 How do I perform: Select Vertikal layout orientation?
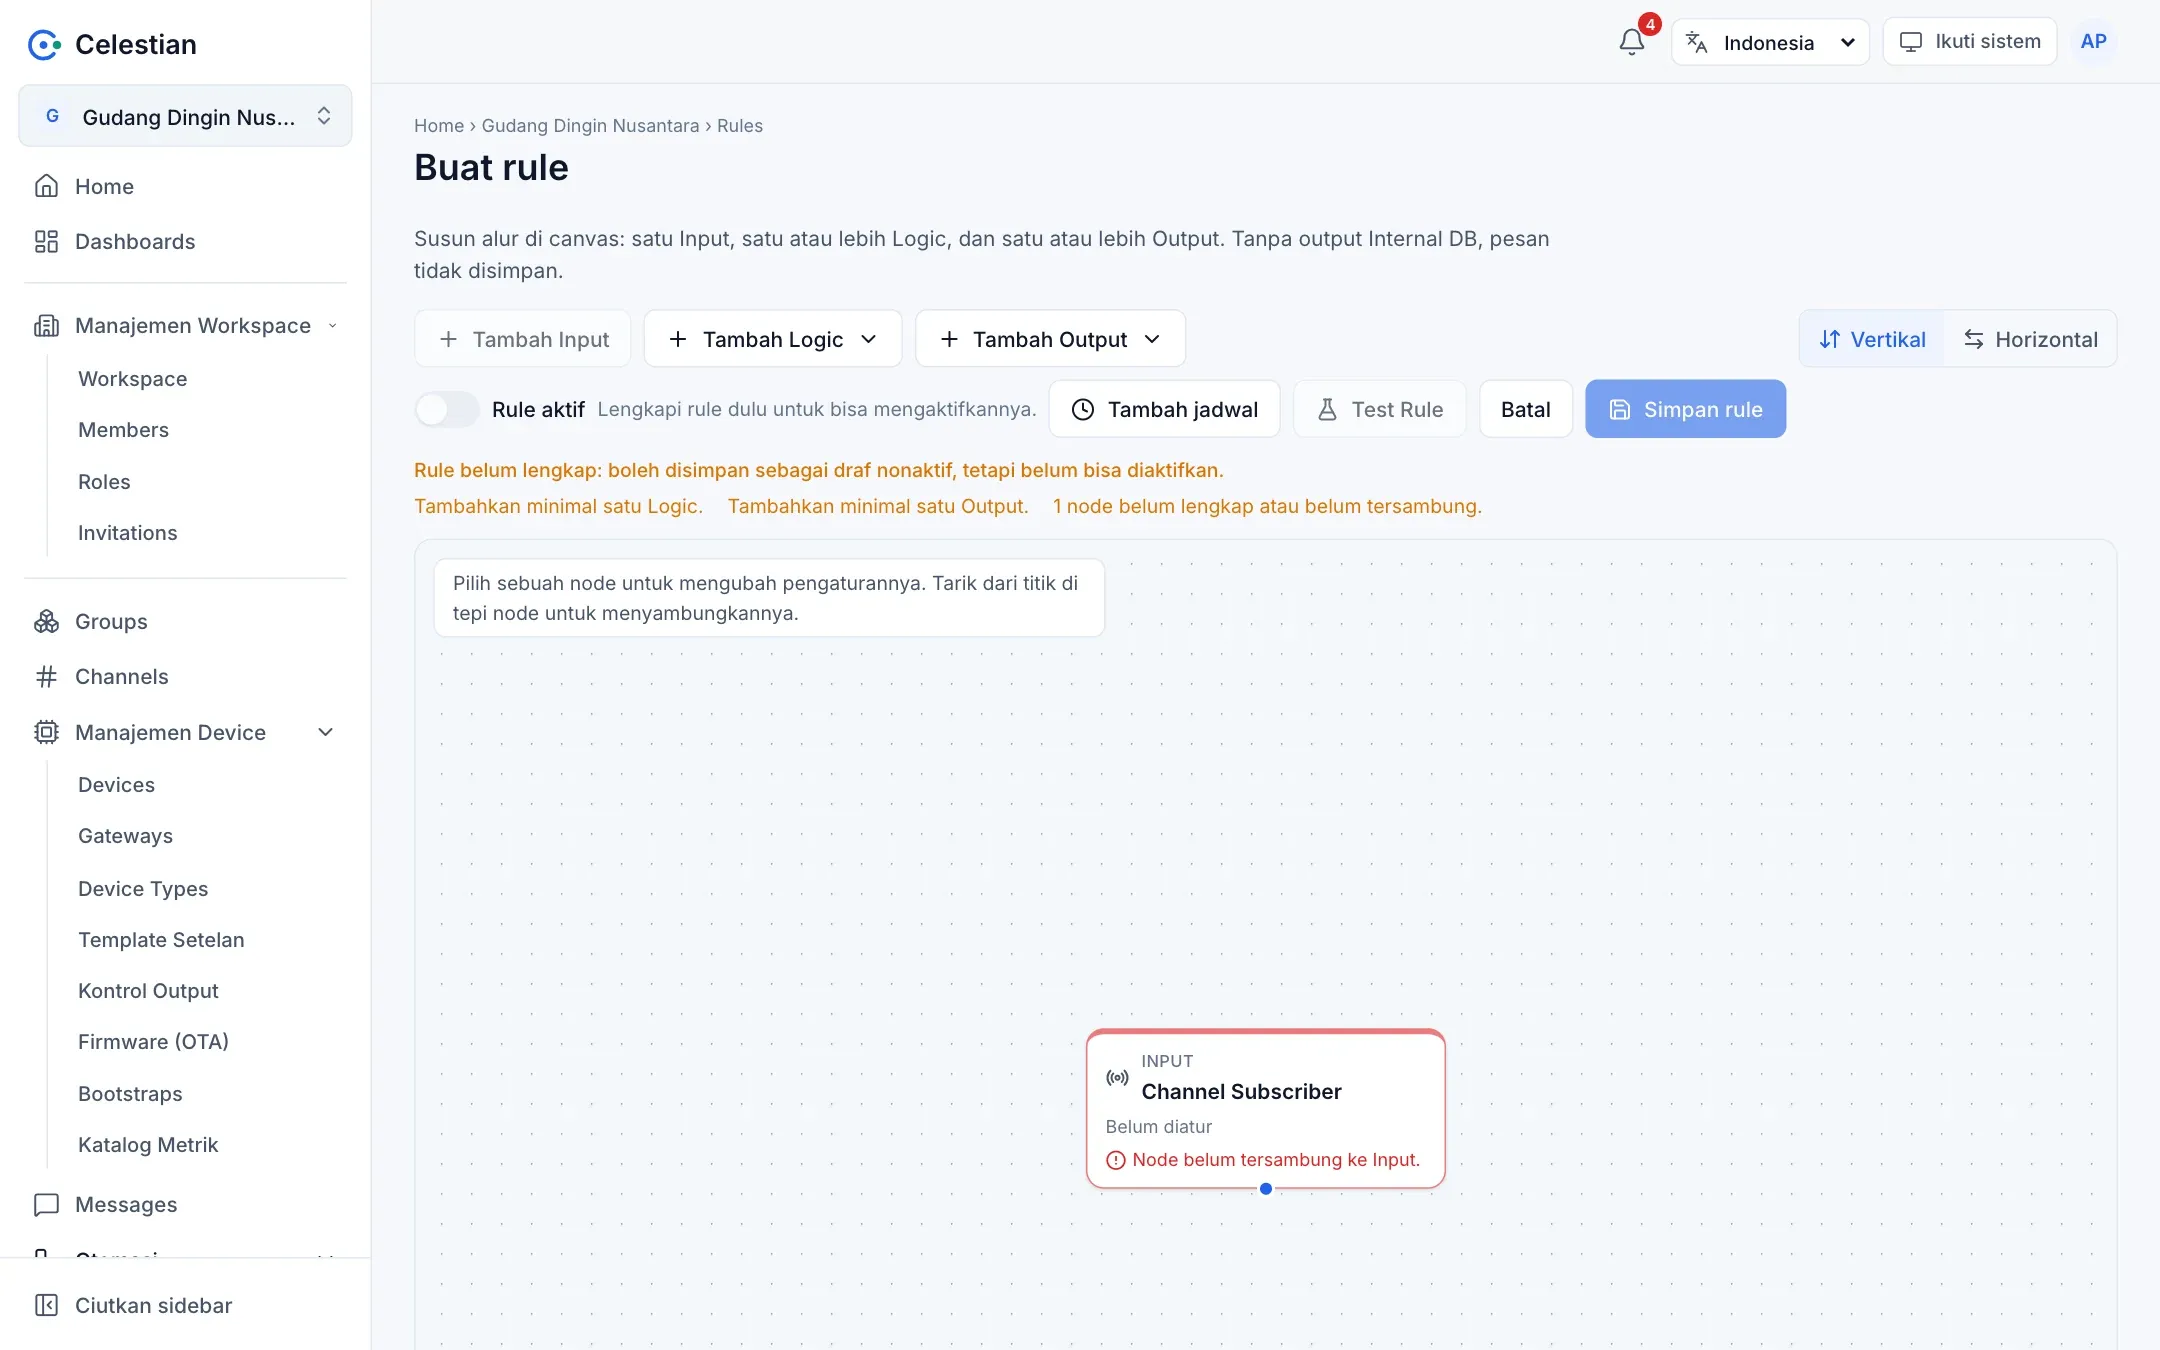coord(1872,339)
